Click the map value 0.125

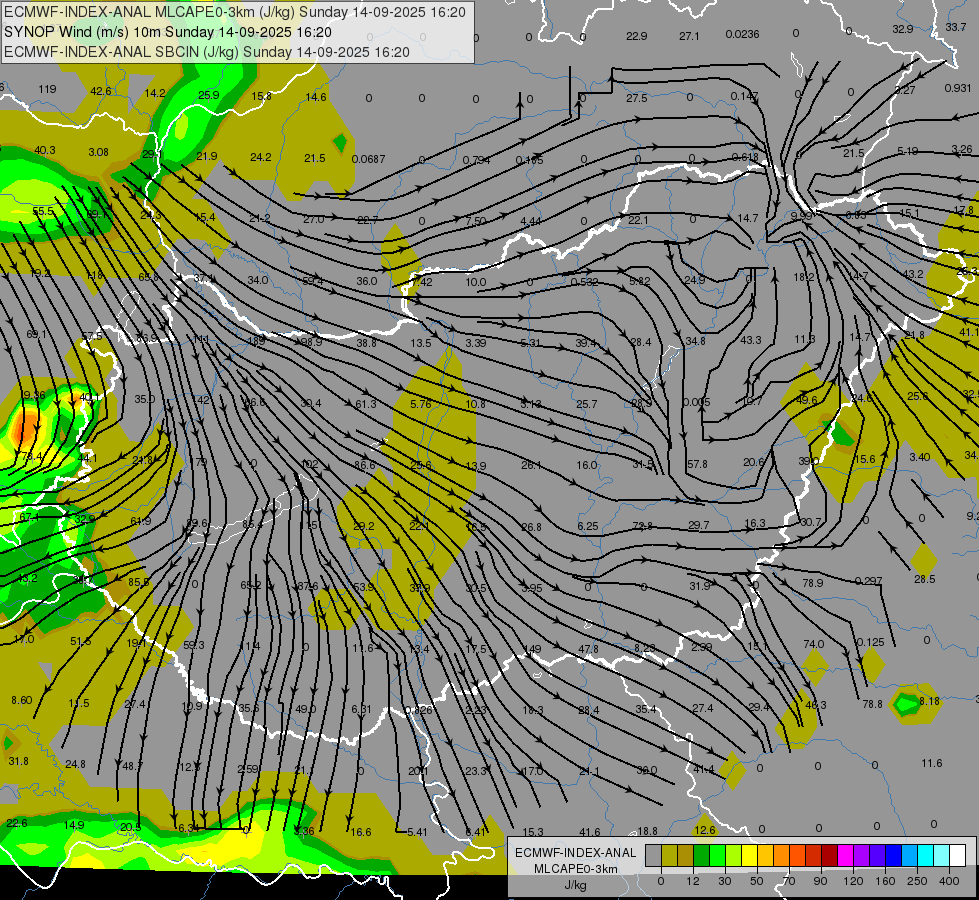click(x=870, y=642)
